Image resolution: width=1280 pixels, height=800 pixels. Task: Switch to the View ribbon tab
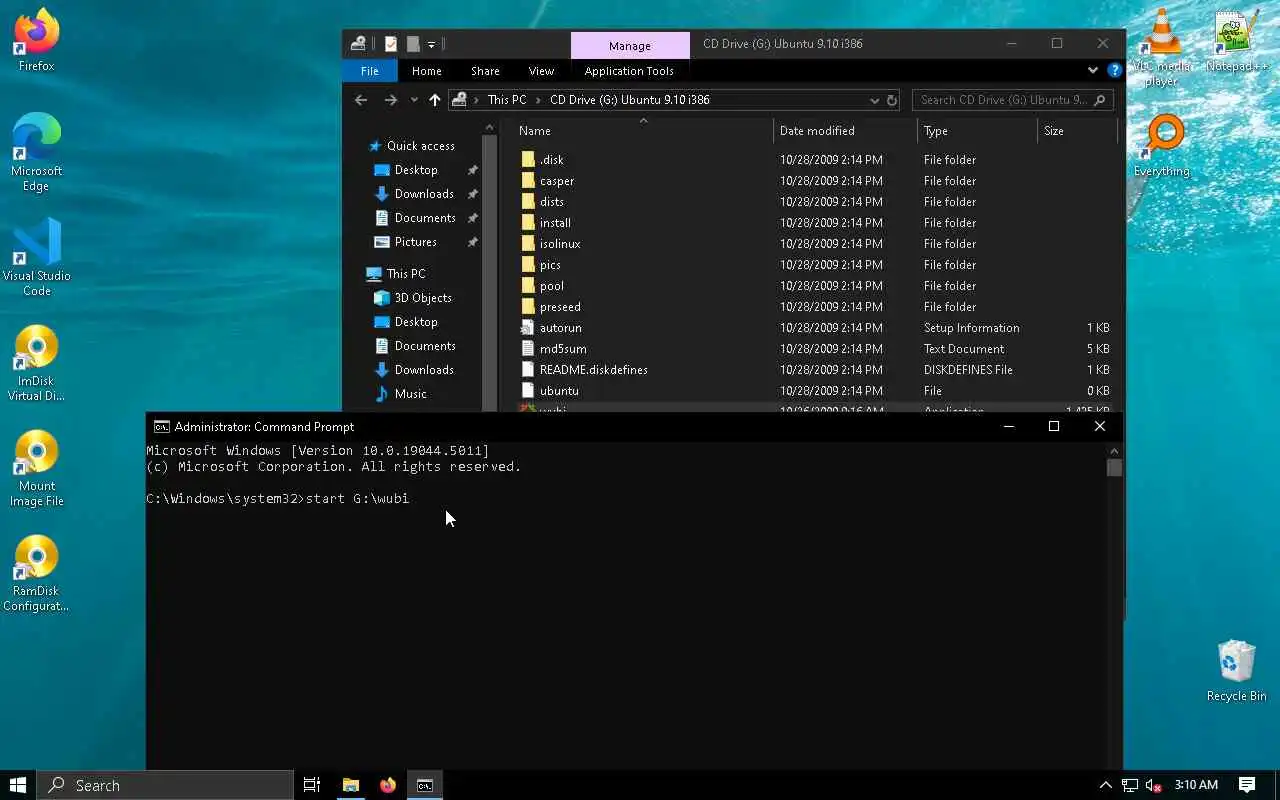(541, 71)
